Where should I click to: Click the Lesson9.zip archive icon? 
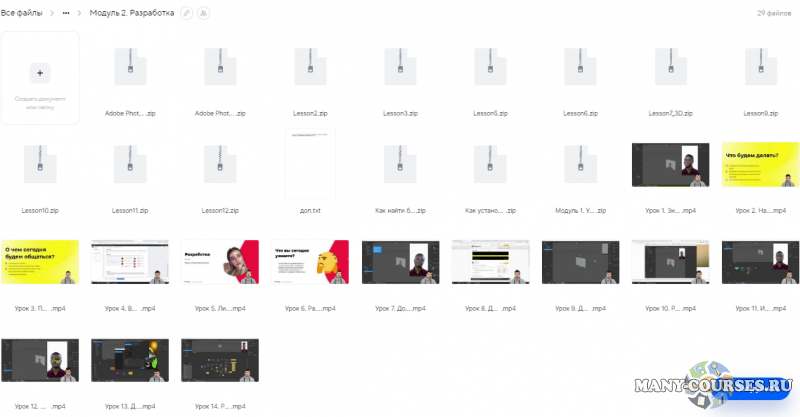pos(760,67)
